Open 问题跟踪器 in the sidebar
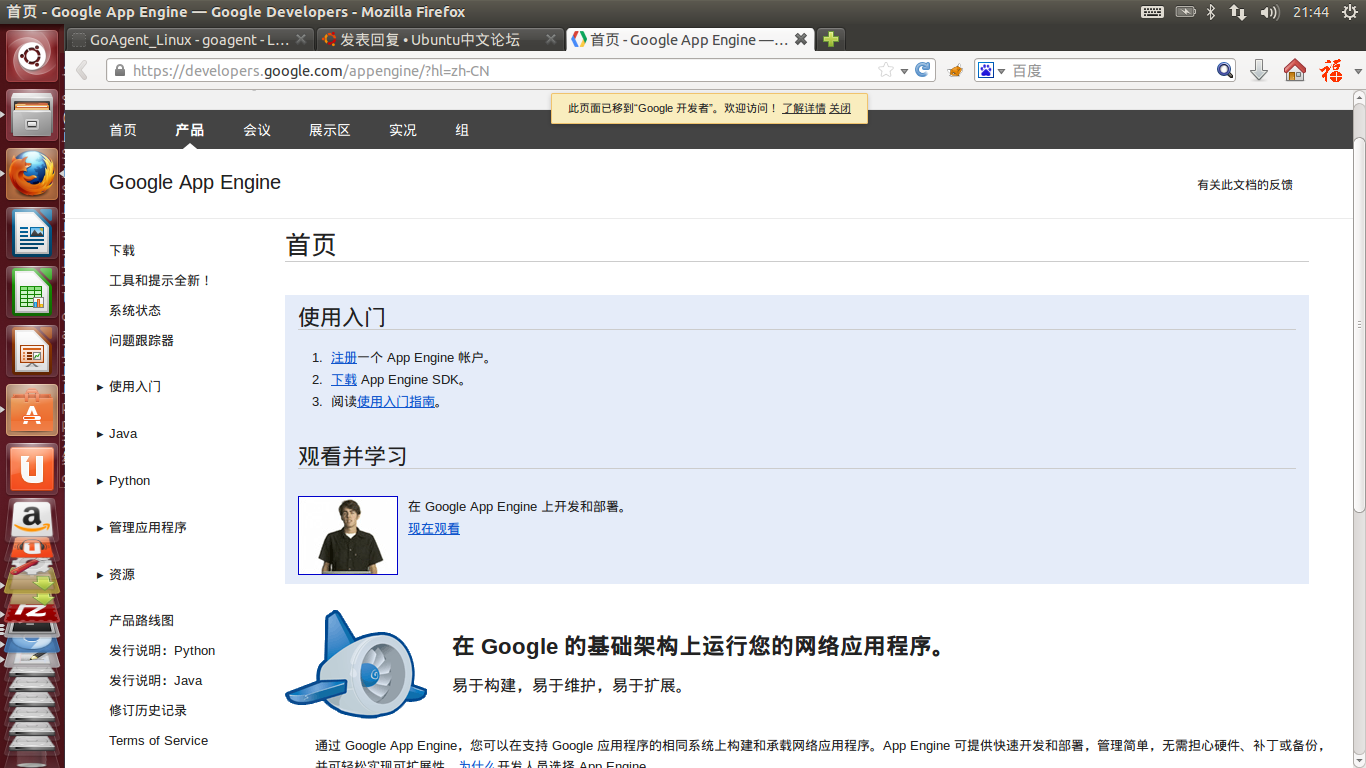Image resolution: width=1366 pixels, height=768 pixels. click(142, 341)
